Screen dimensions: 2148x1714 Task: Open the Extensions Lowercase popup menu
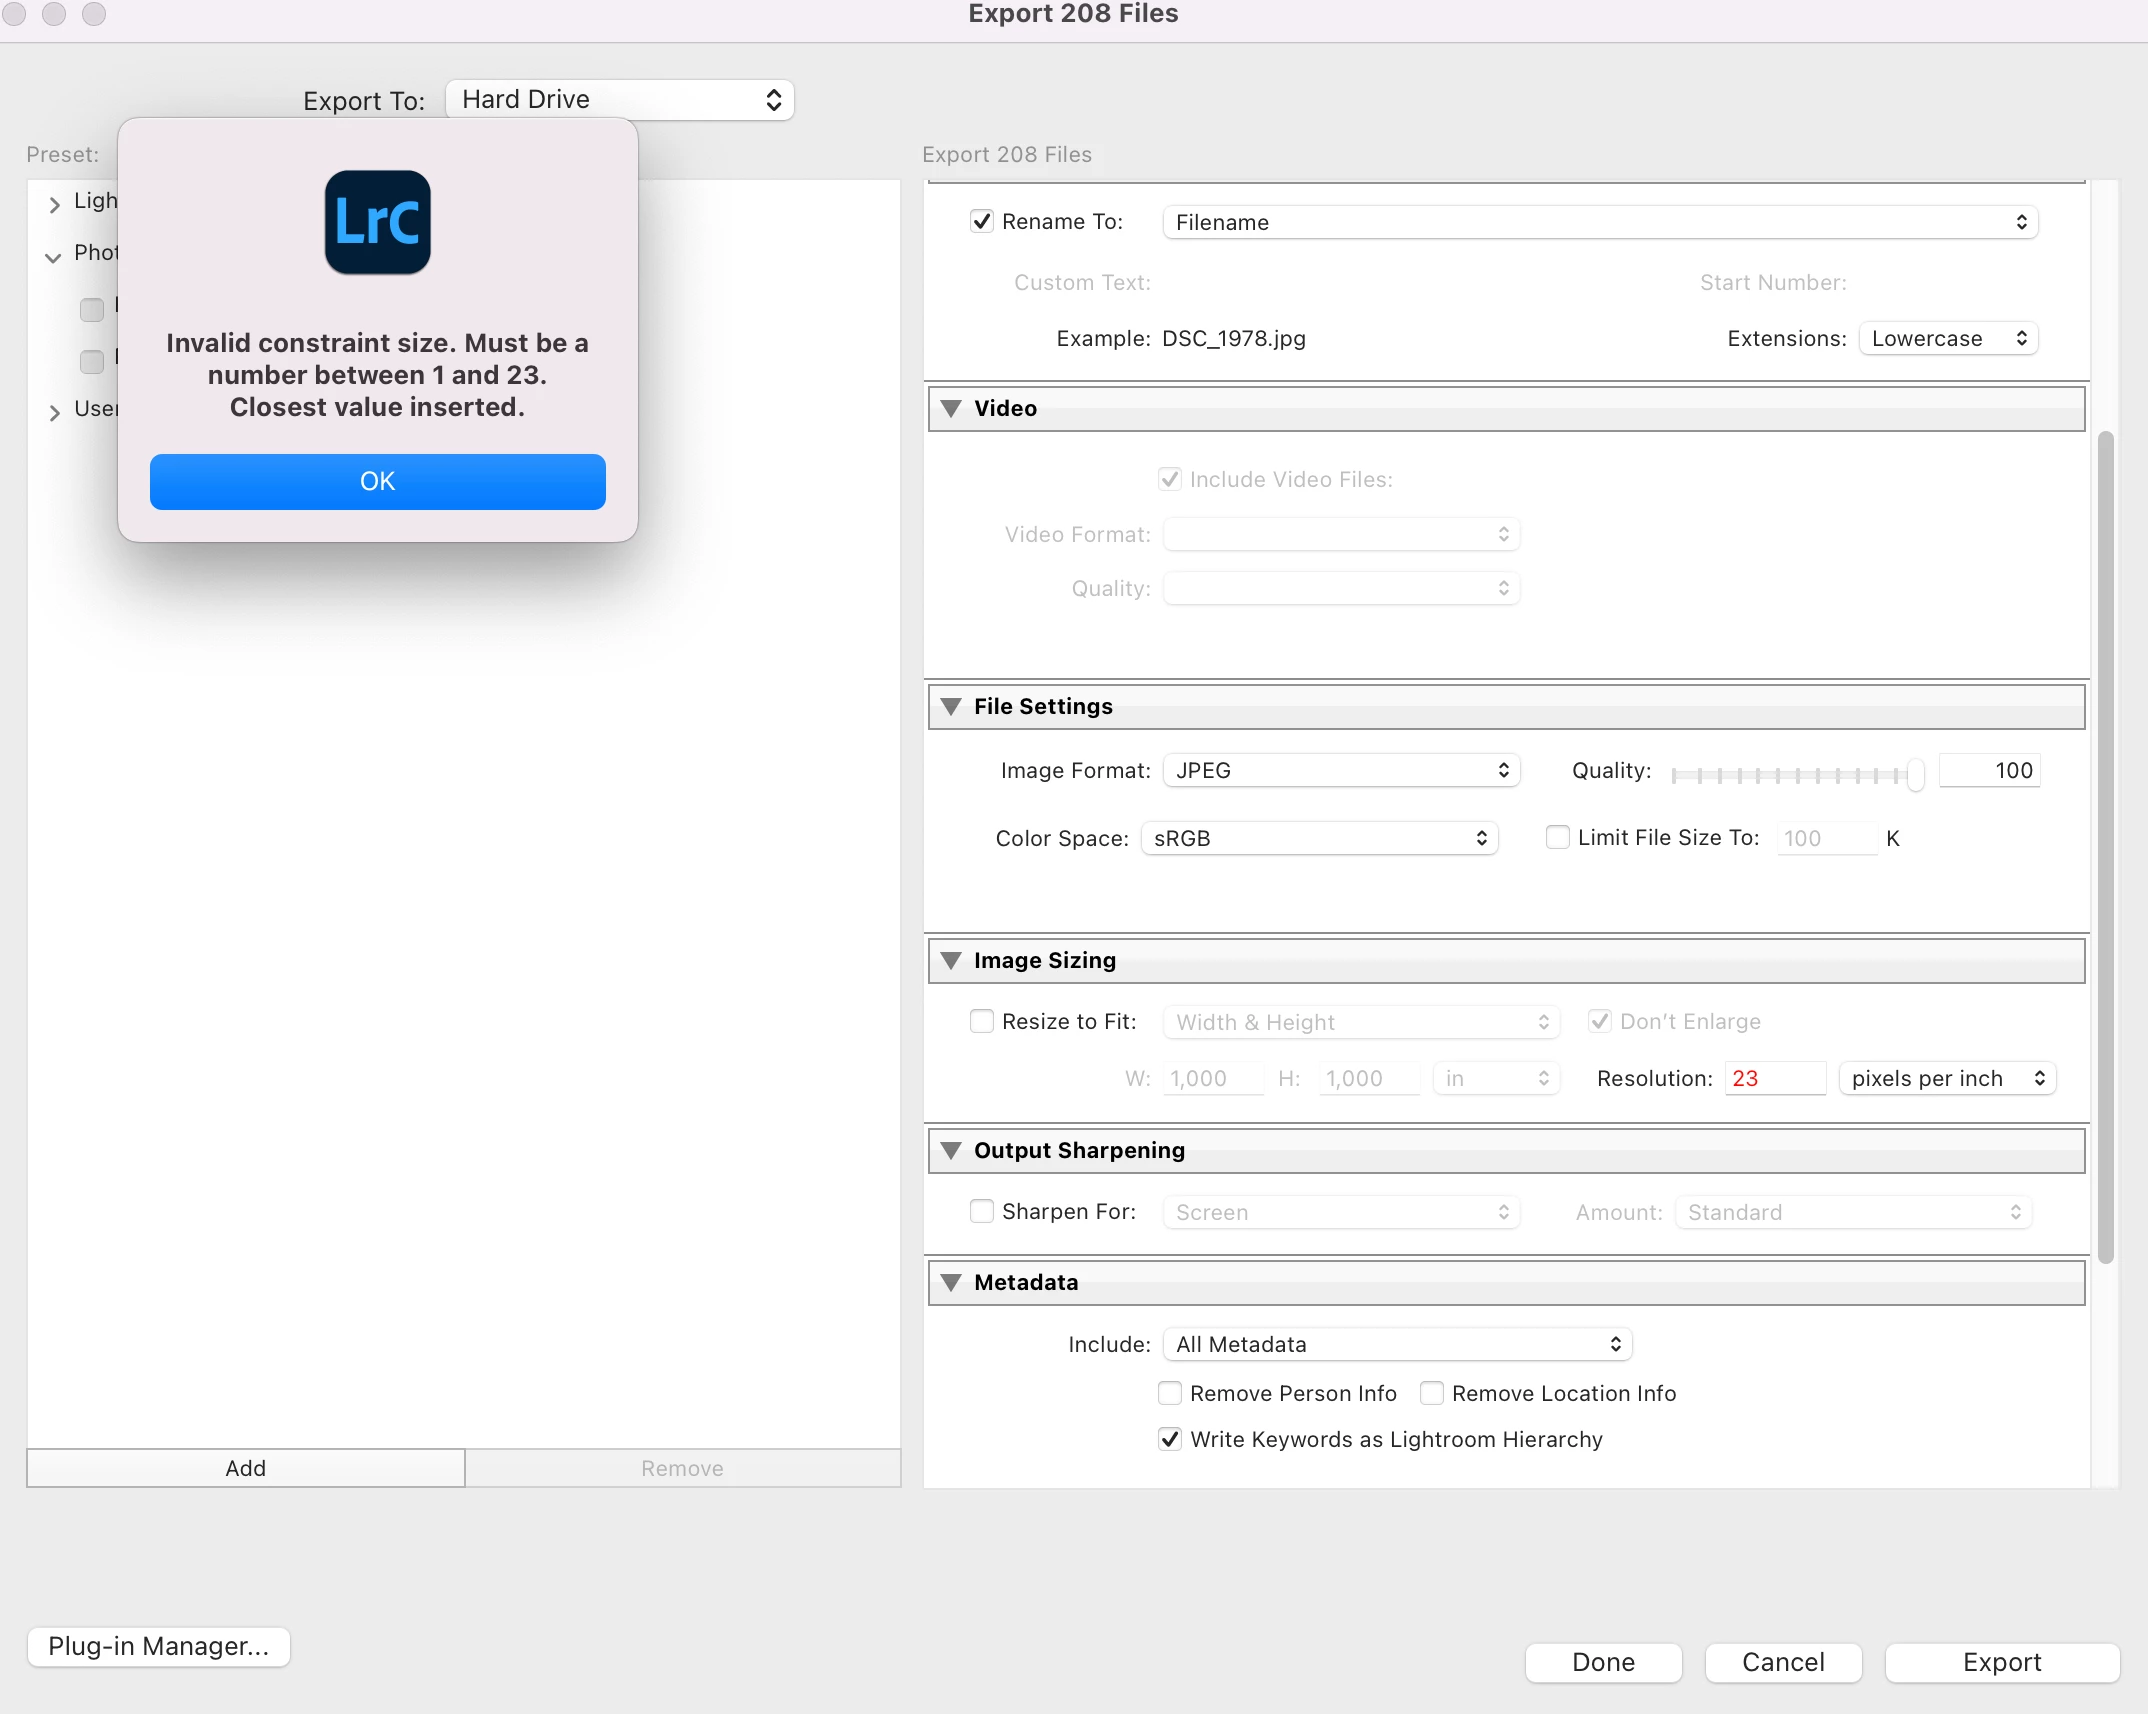tap(1947, 338)
